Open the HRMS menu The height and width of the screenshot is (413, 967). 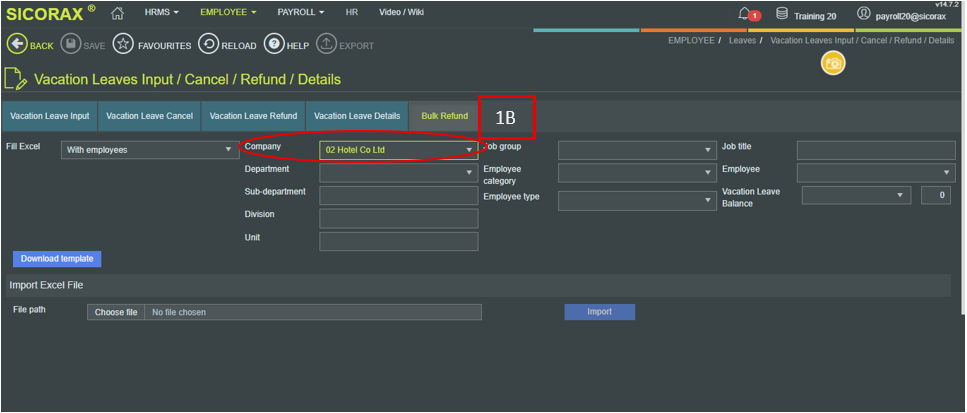click(x=162, y=12)
